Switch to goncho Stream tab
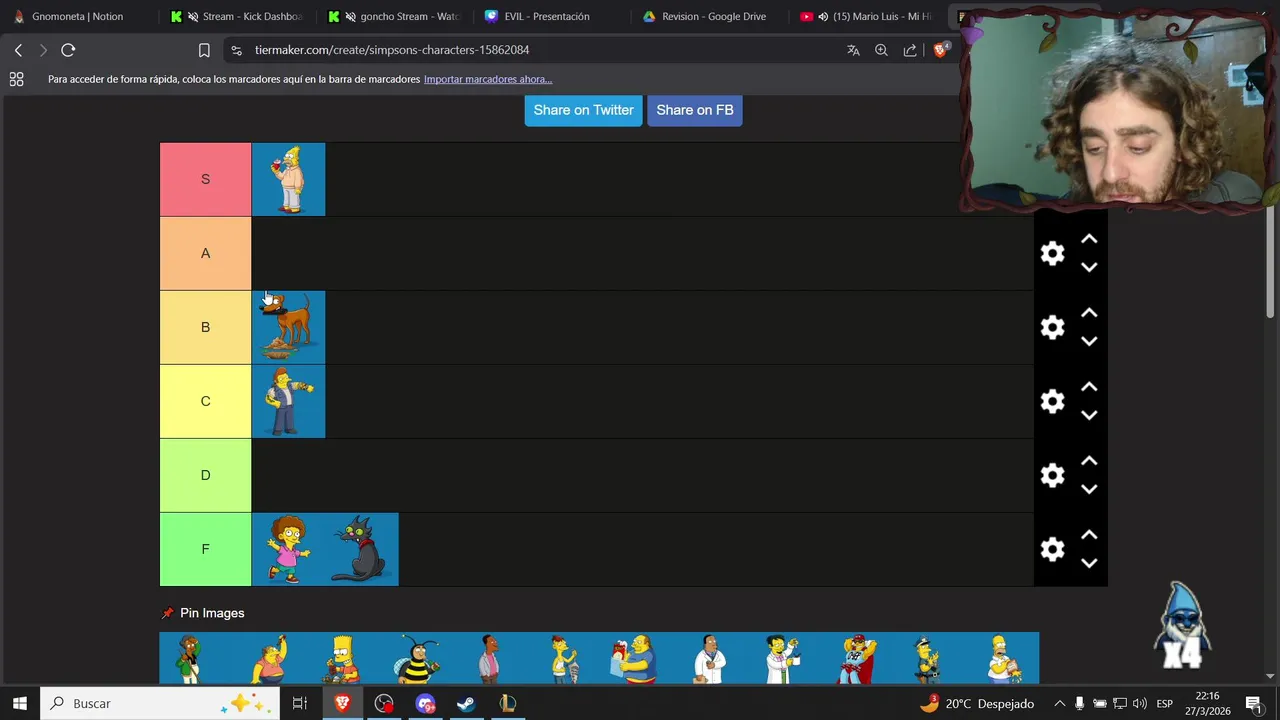The height and width of the screenshot is (720, 1280). point(395,16)
